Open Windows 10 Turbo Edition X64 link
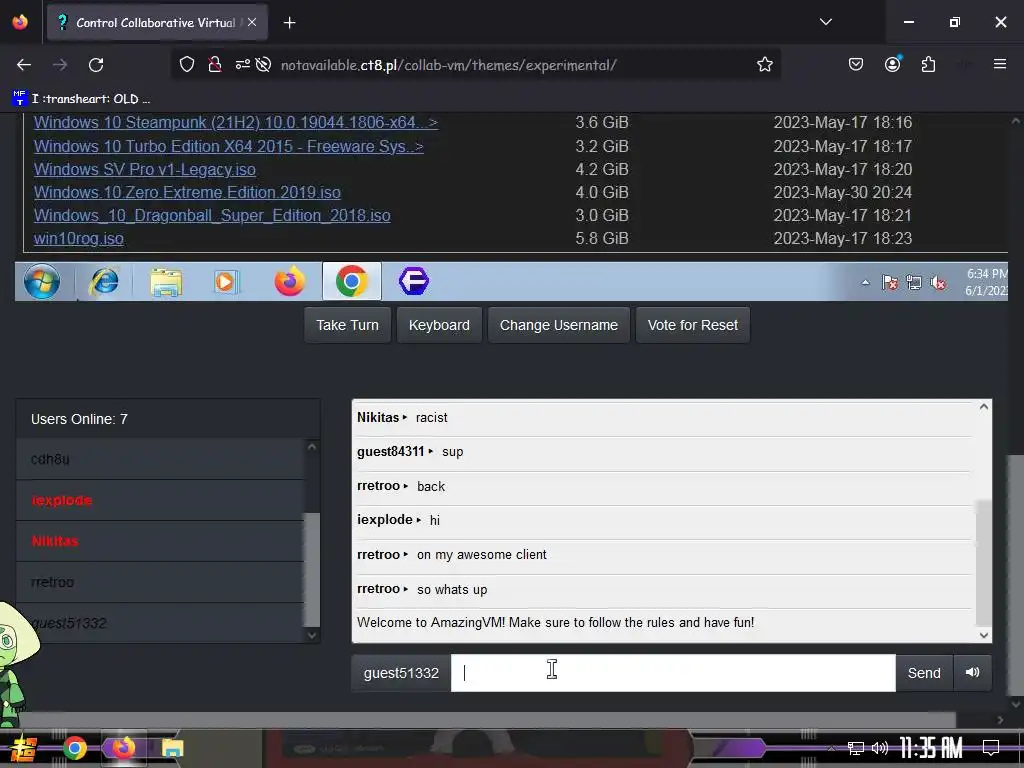The height and width of the screenshot is (768, 1024). click(229, 146)
